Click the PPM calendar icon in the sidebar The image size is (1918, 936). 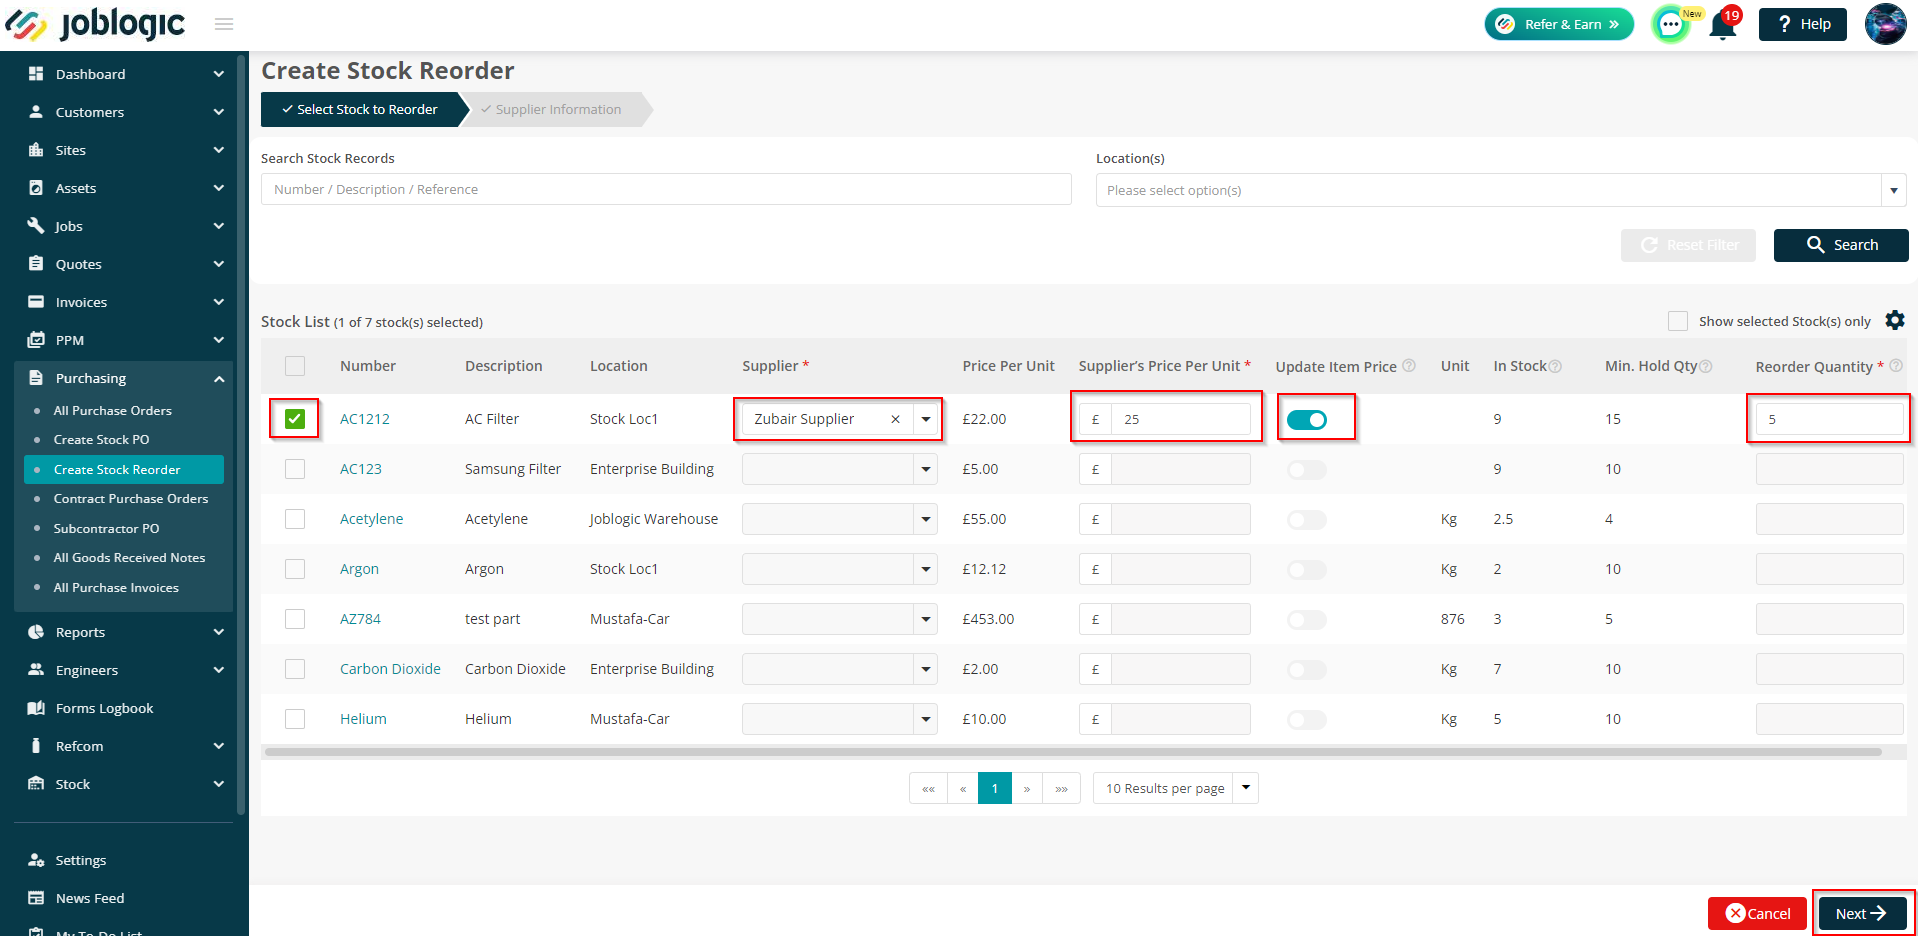click(36, 340)
